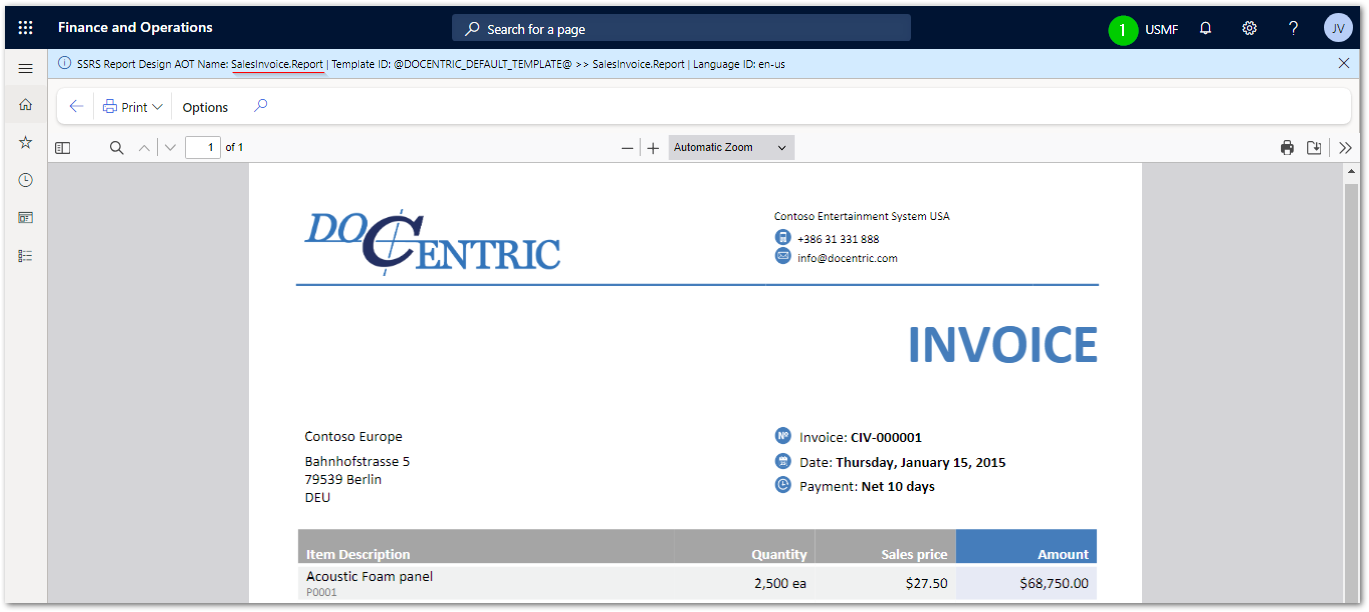Viewport: 1369px width, 612px height.
Task: Open the Settings gear menu
Action: tap(1249, 28)
